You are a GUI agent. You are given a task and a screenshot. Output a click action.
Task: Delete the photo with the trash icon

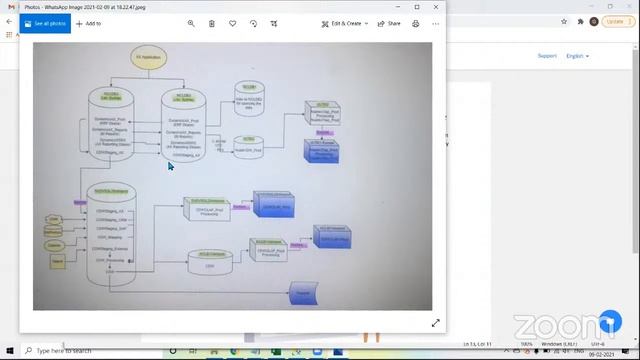(x=212, y=24)
